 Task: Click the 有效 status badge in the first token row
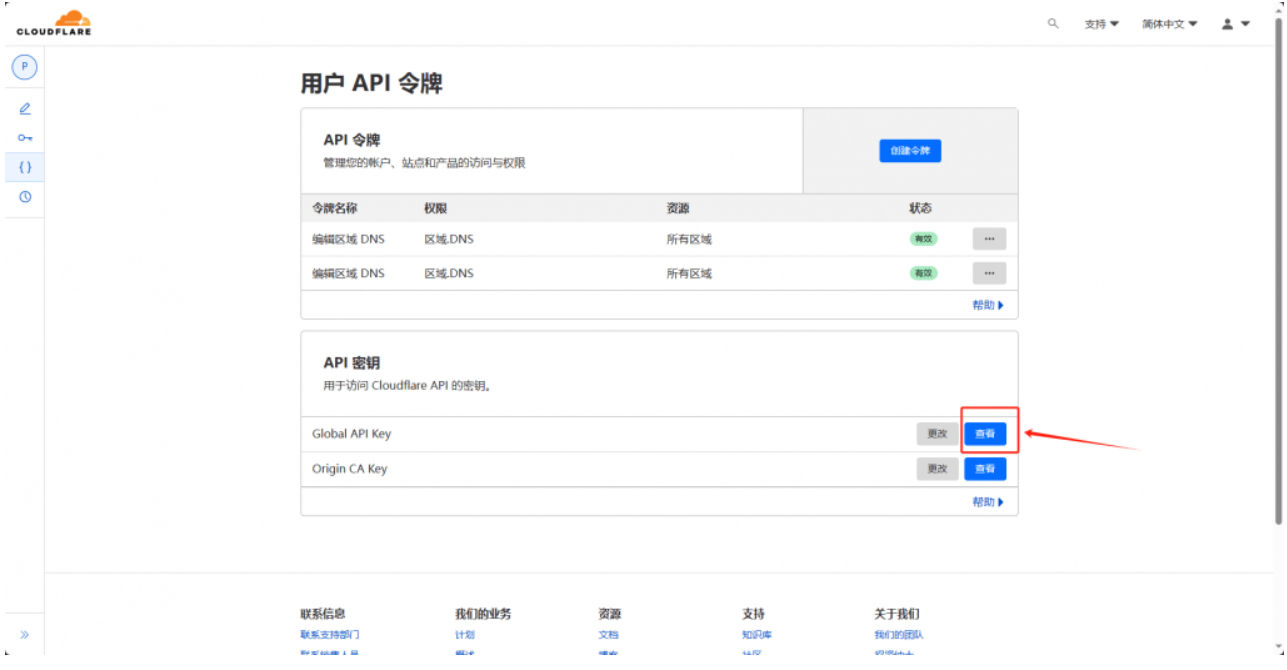point(923,239)
